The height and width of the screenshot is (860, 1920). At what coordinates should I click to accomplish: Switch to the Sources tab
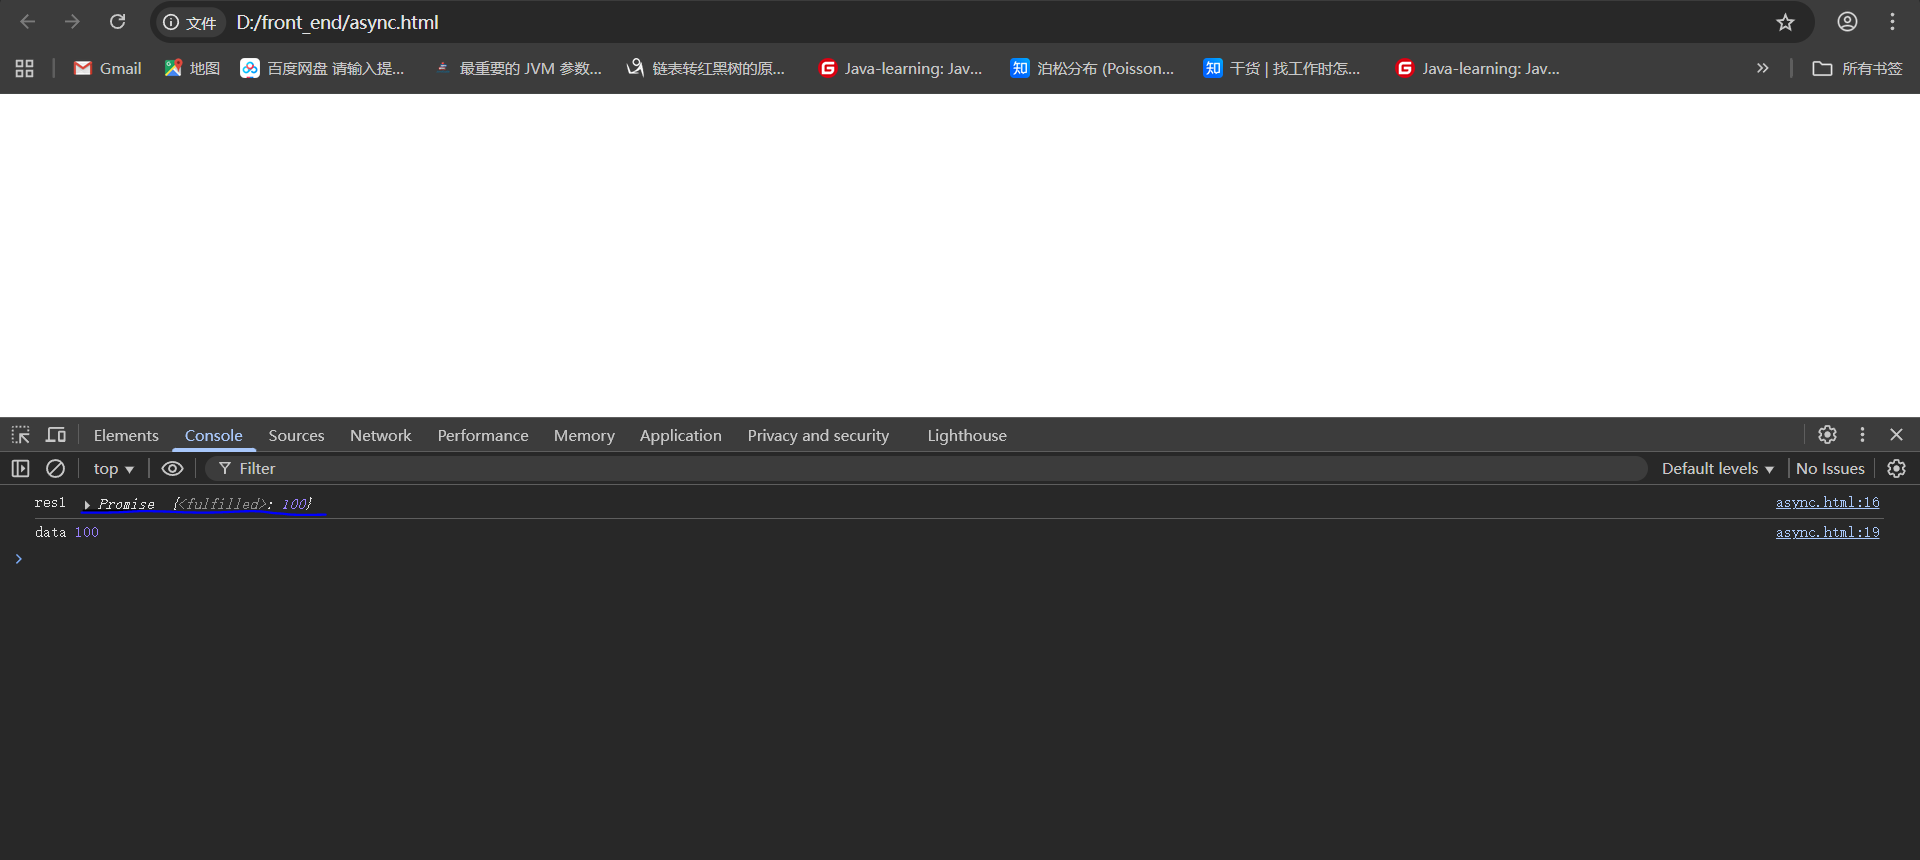coord(296,435)
